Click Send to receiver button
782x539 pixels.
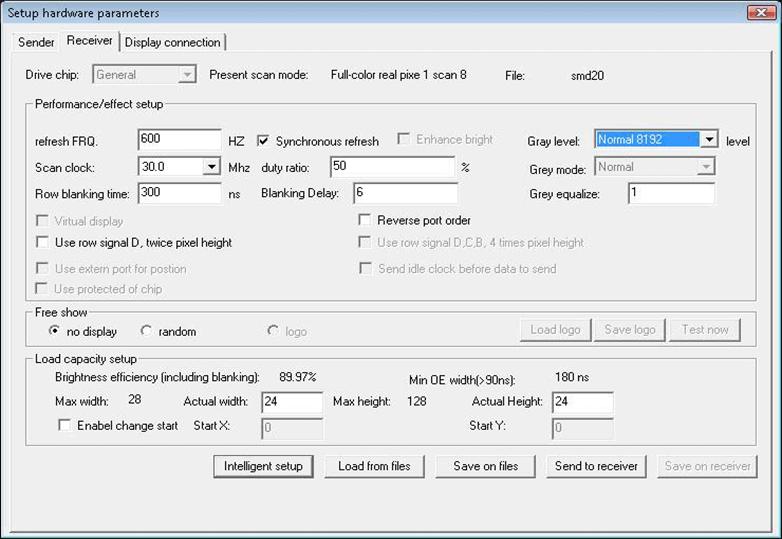pyautogui.click(x=596, y=466)
